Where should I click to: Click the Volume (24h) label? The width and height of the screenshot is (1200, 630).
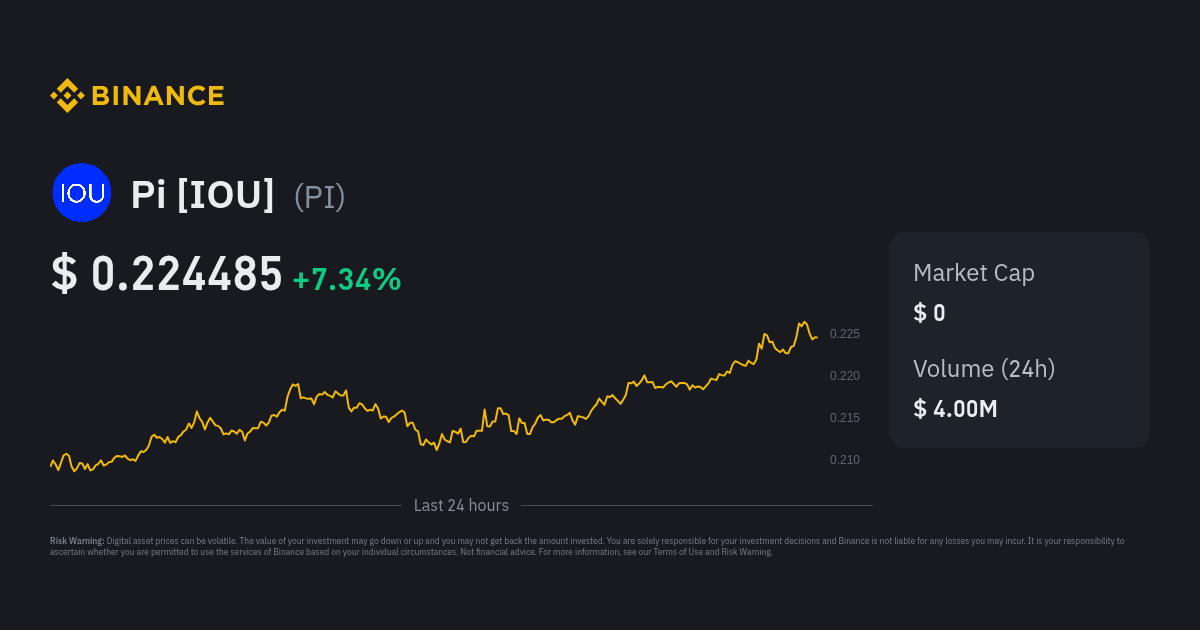(x=984, y=369)
